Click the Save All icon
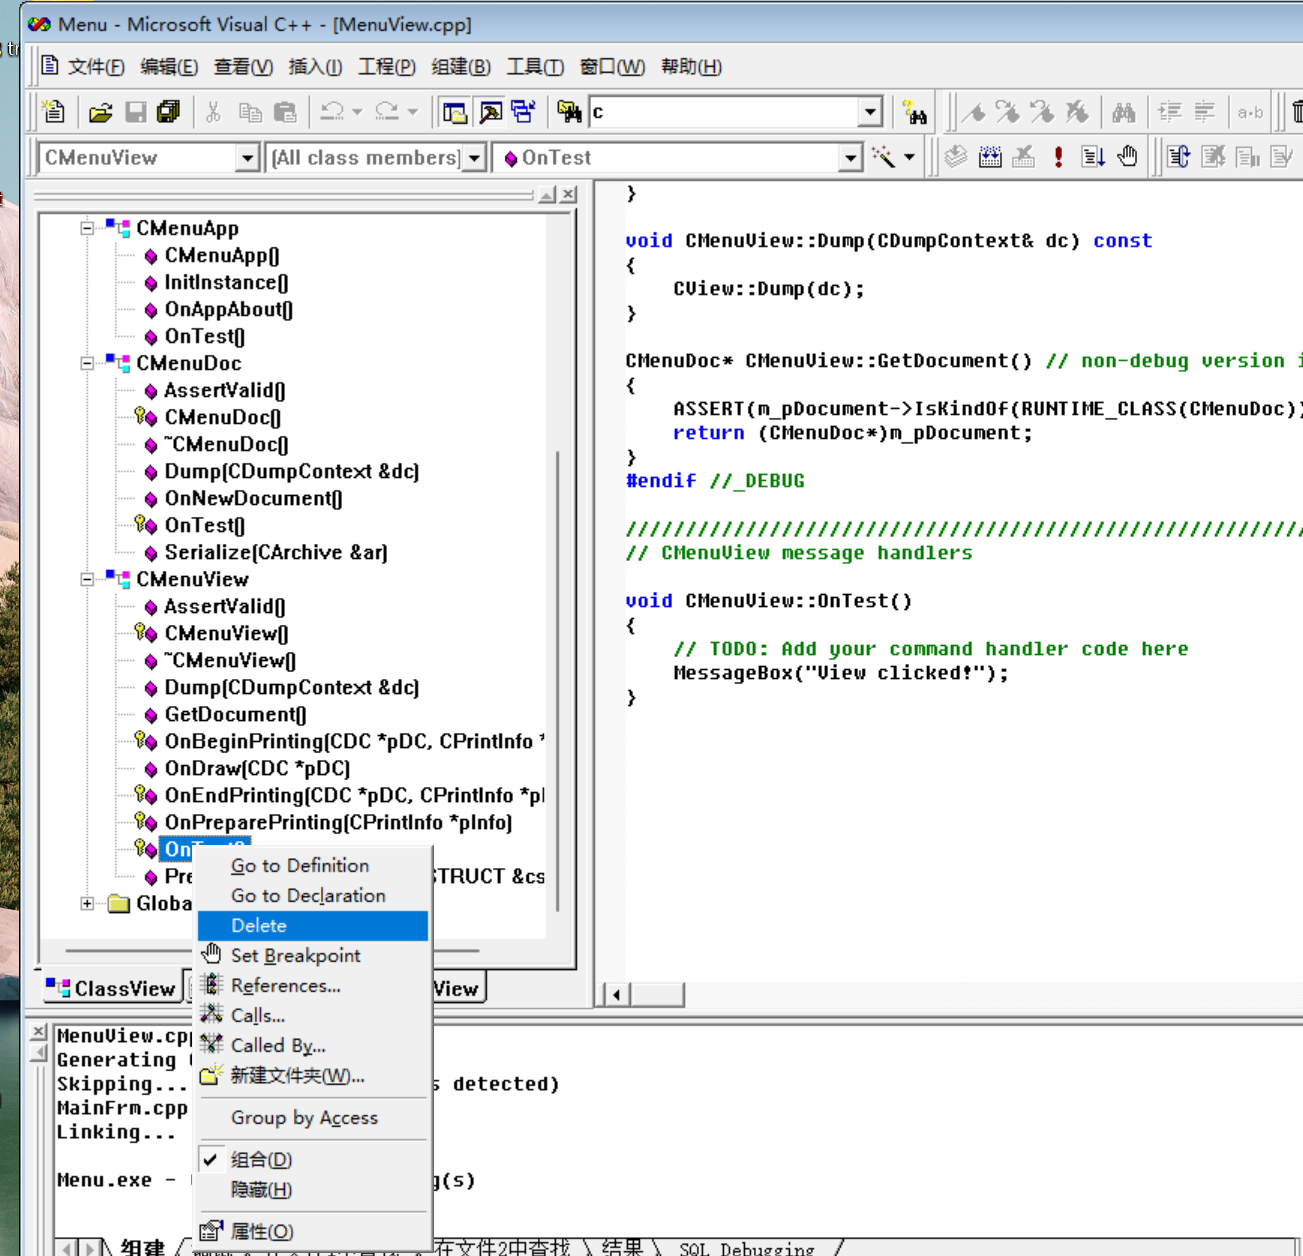The image size is (1303, 1256). coord(168,112)
